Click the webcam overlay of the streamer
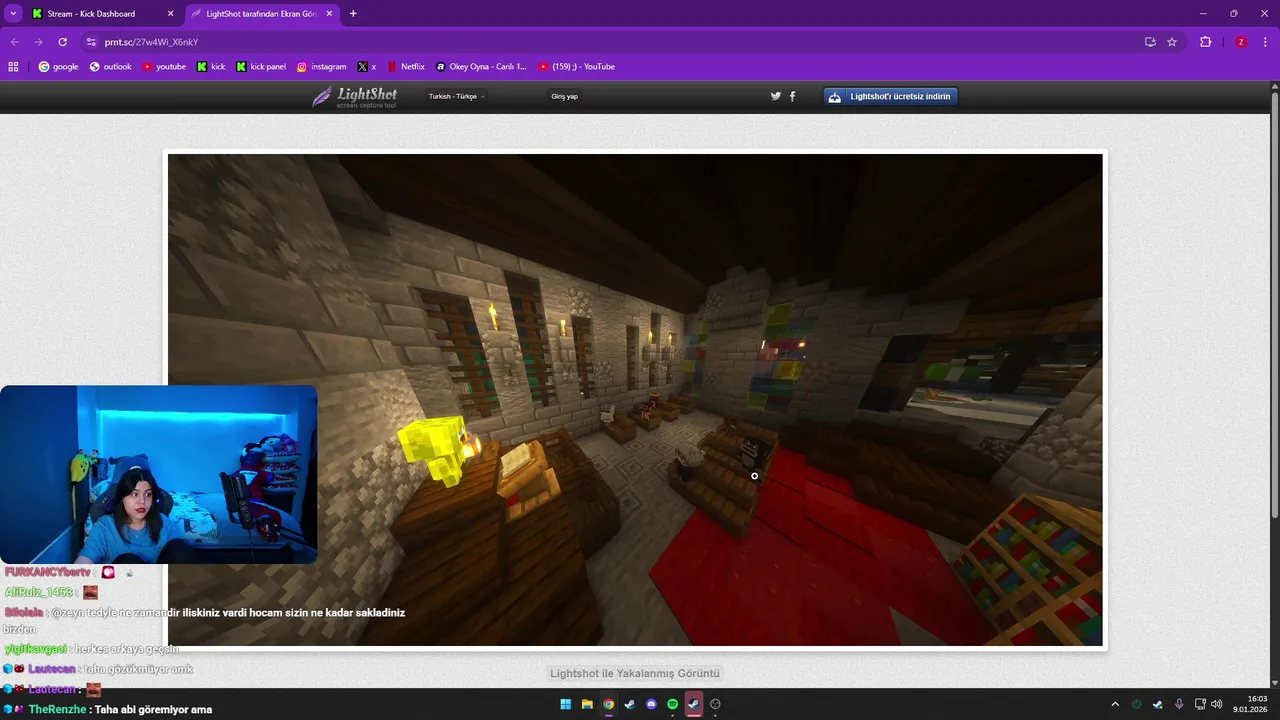This screenshot has height=720, width=1280. click(x=158, y=474)
